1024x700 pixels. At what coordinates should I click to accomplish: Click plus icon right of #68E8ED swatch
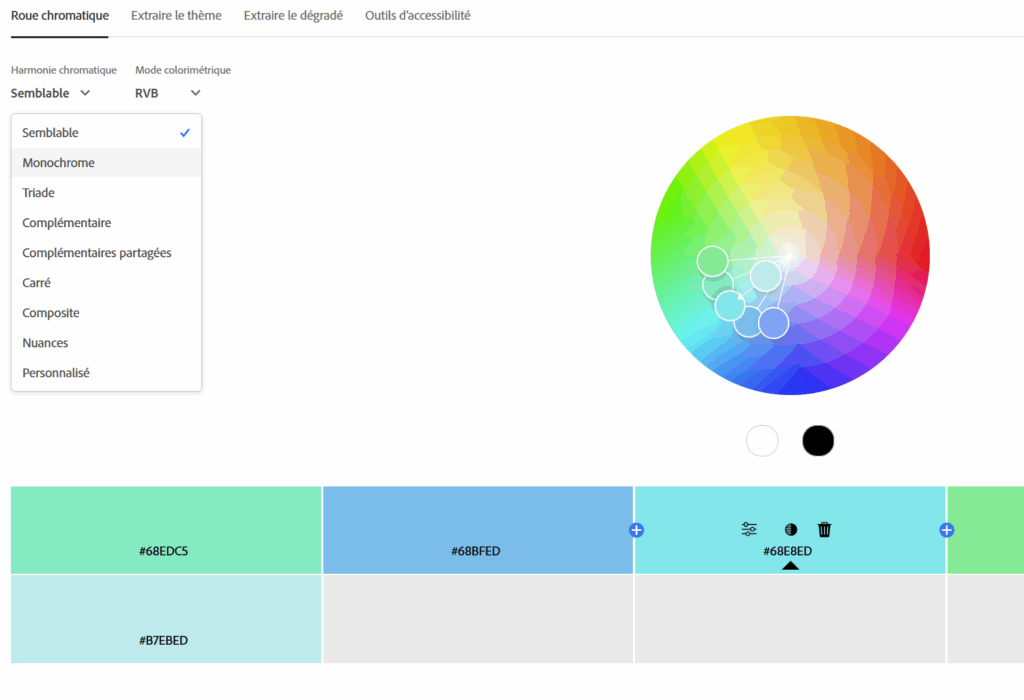tap(947, 530)
